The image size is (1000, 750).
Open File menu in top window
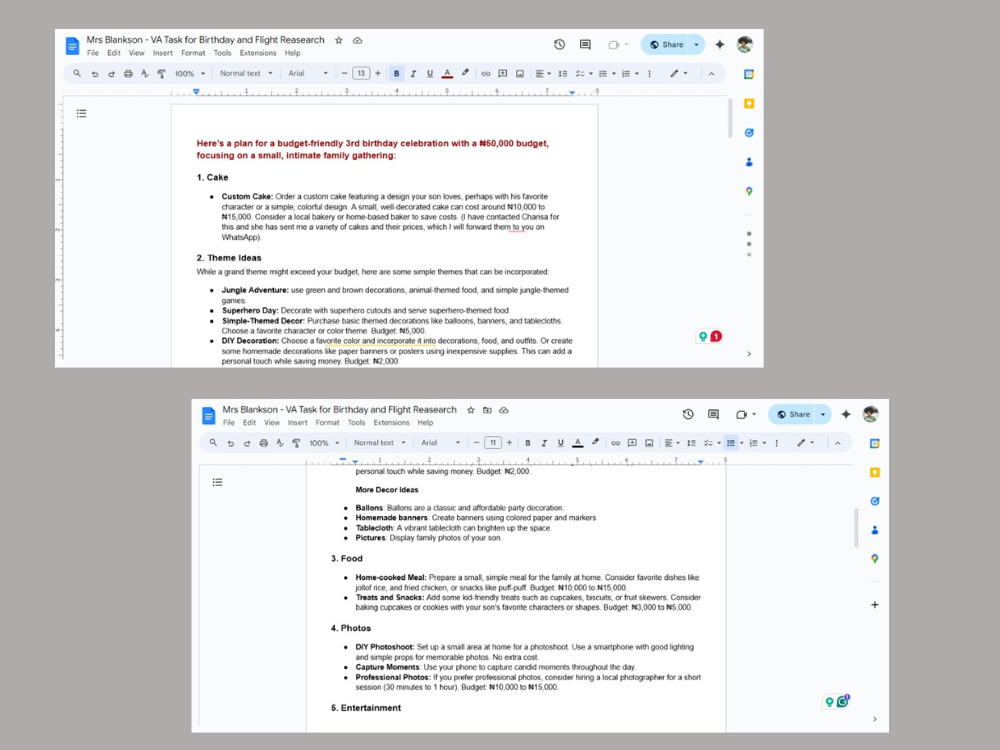[x=92, y=53]
